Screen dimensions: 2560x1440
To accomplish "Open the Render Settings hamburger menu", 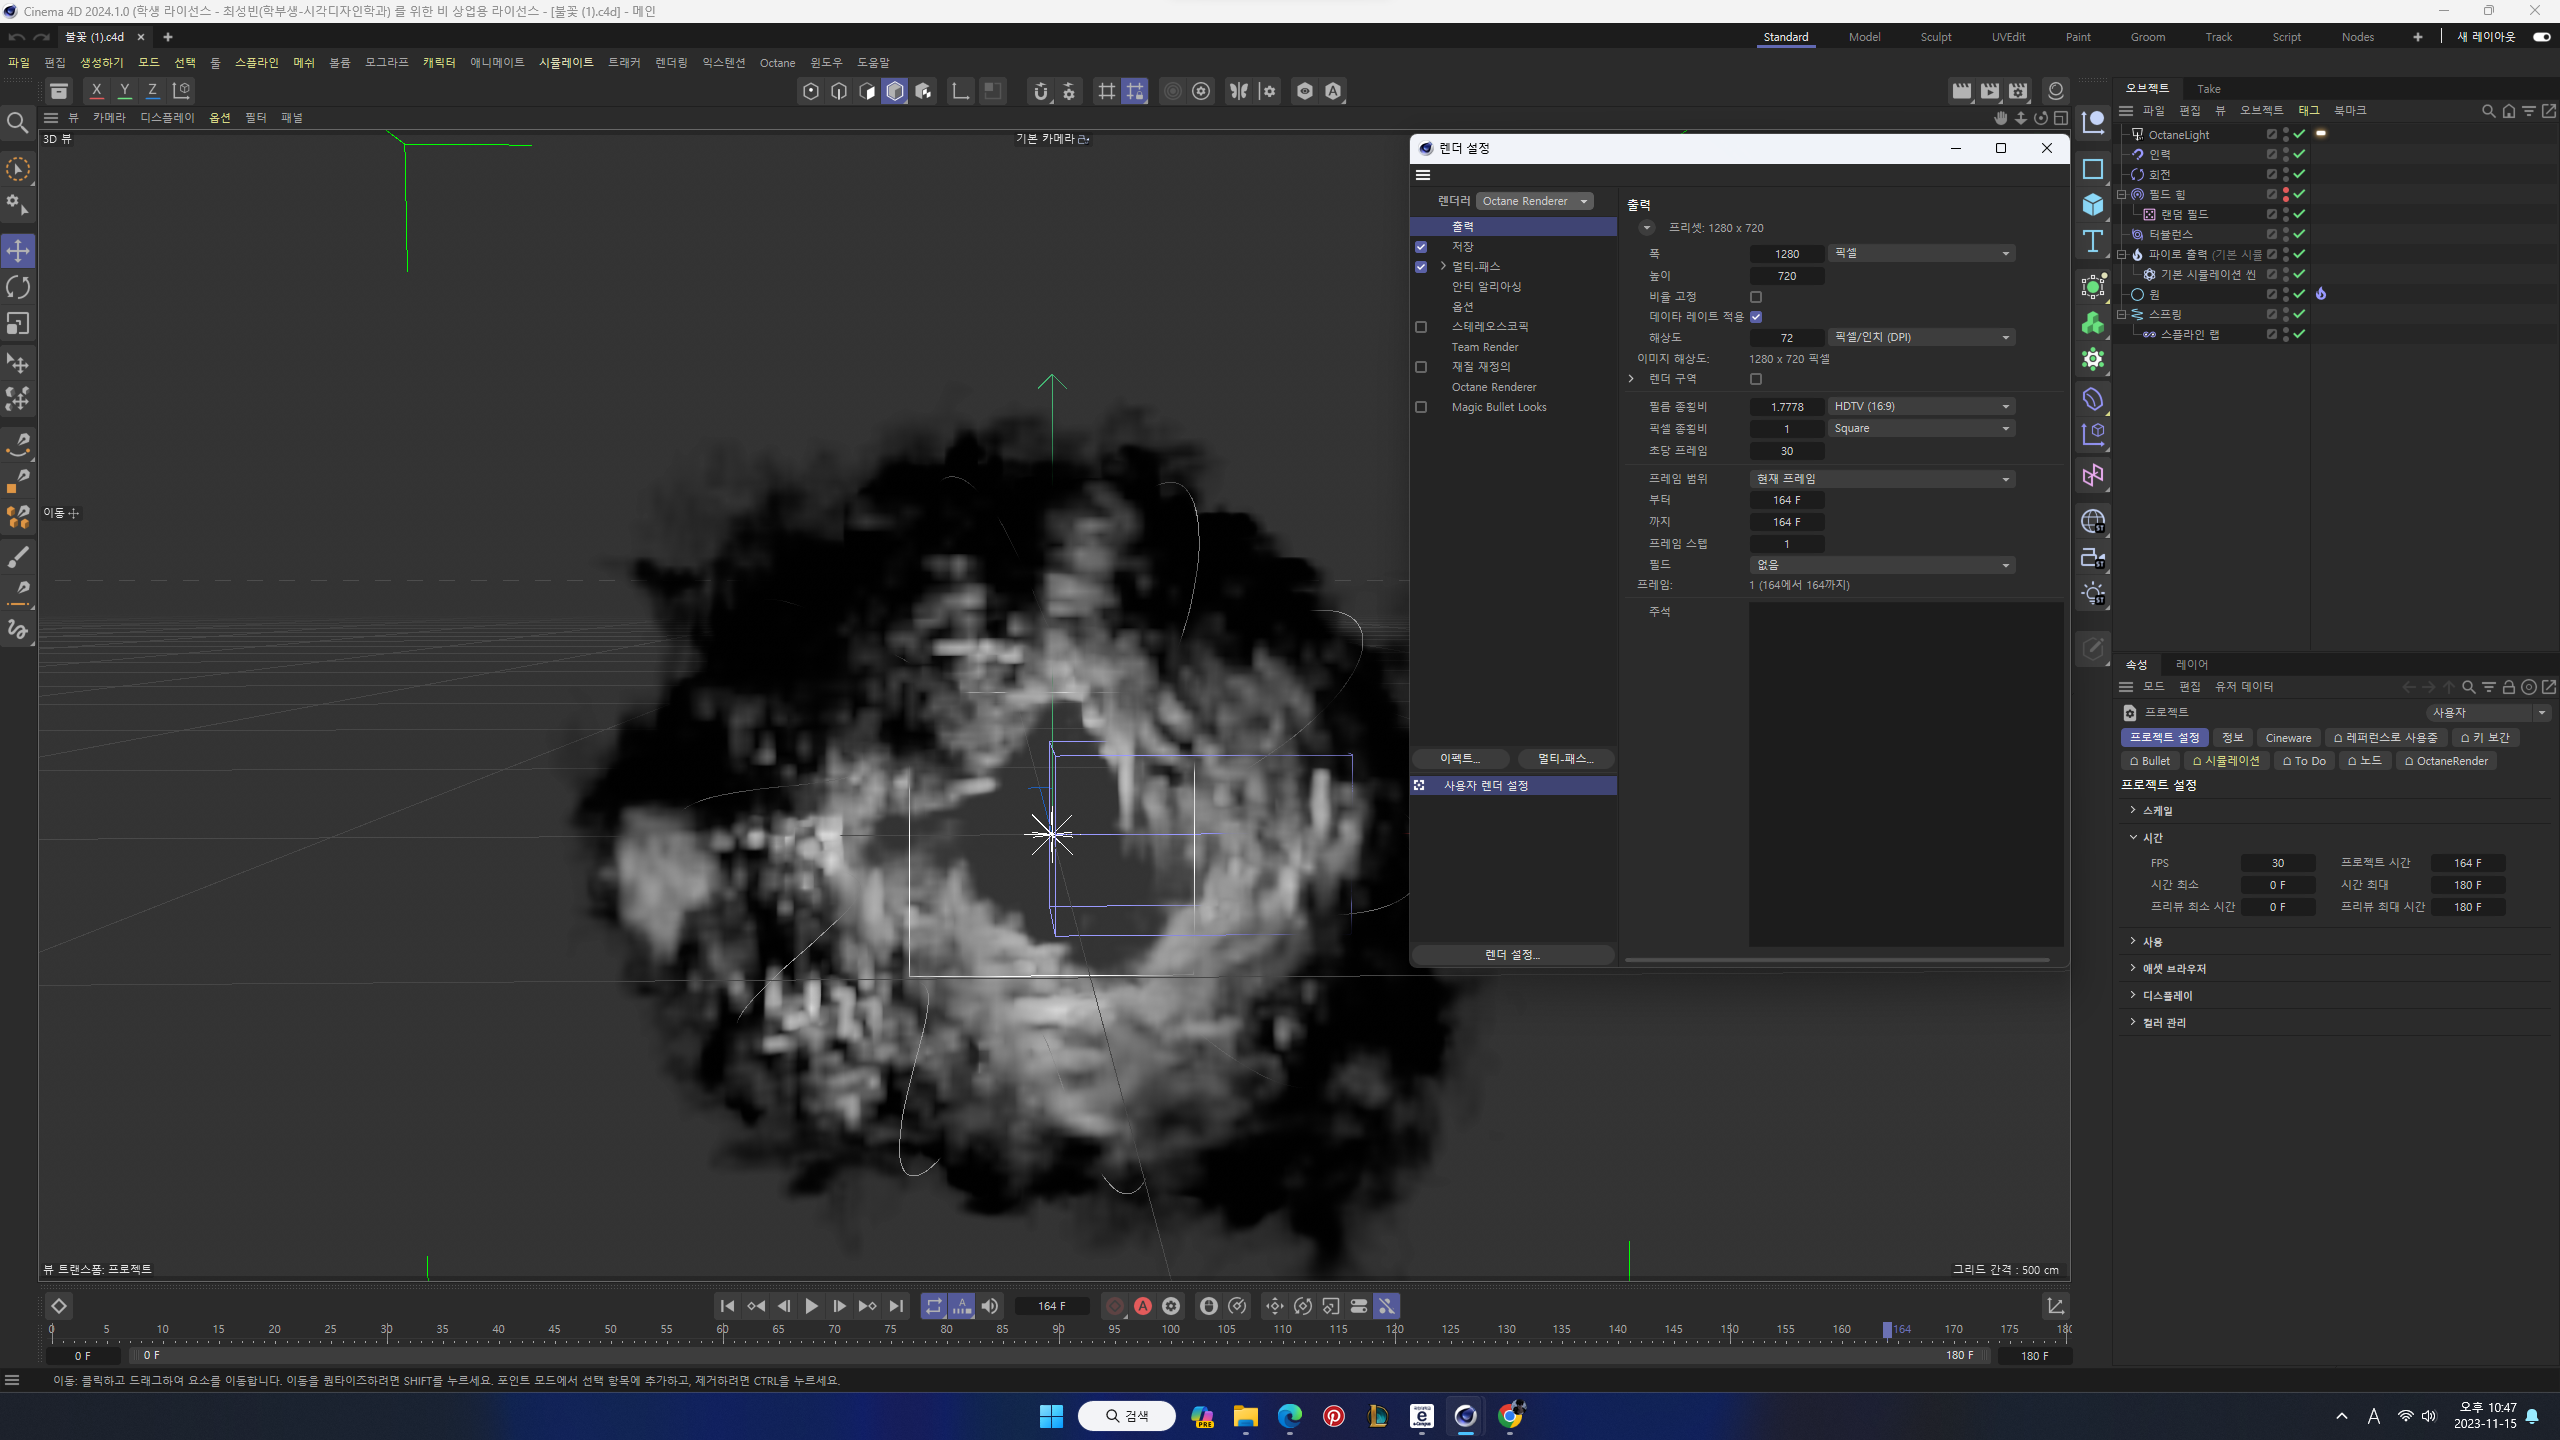I will 1423,175.
